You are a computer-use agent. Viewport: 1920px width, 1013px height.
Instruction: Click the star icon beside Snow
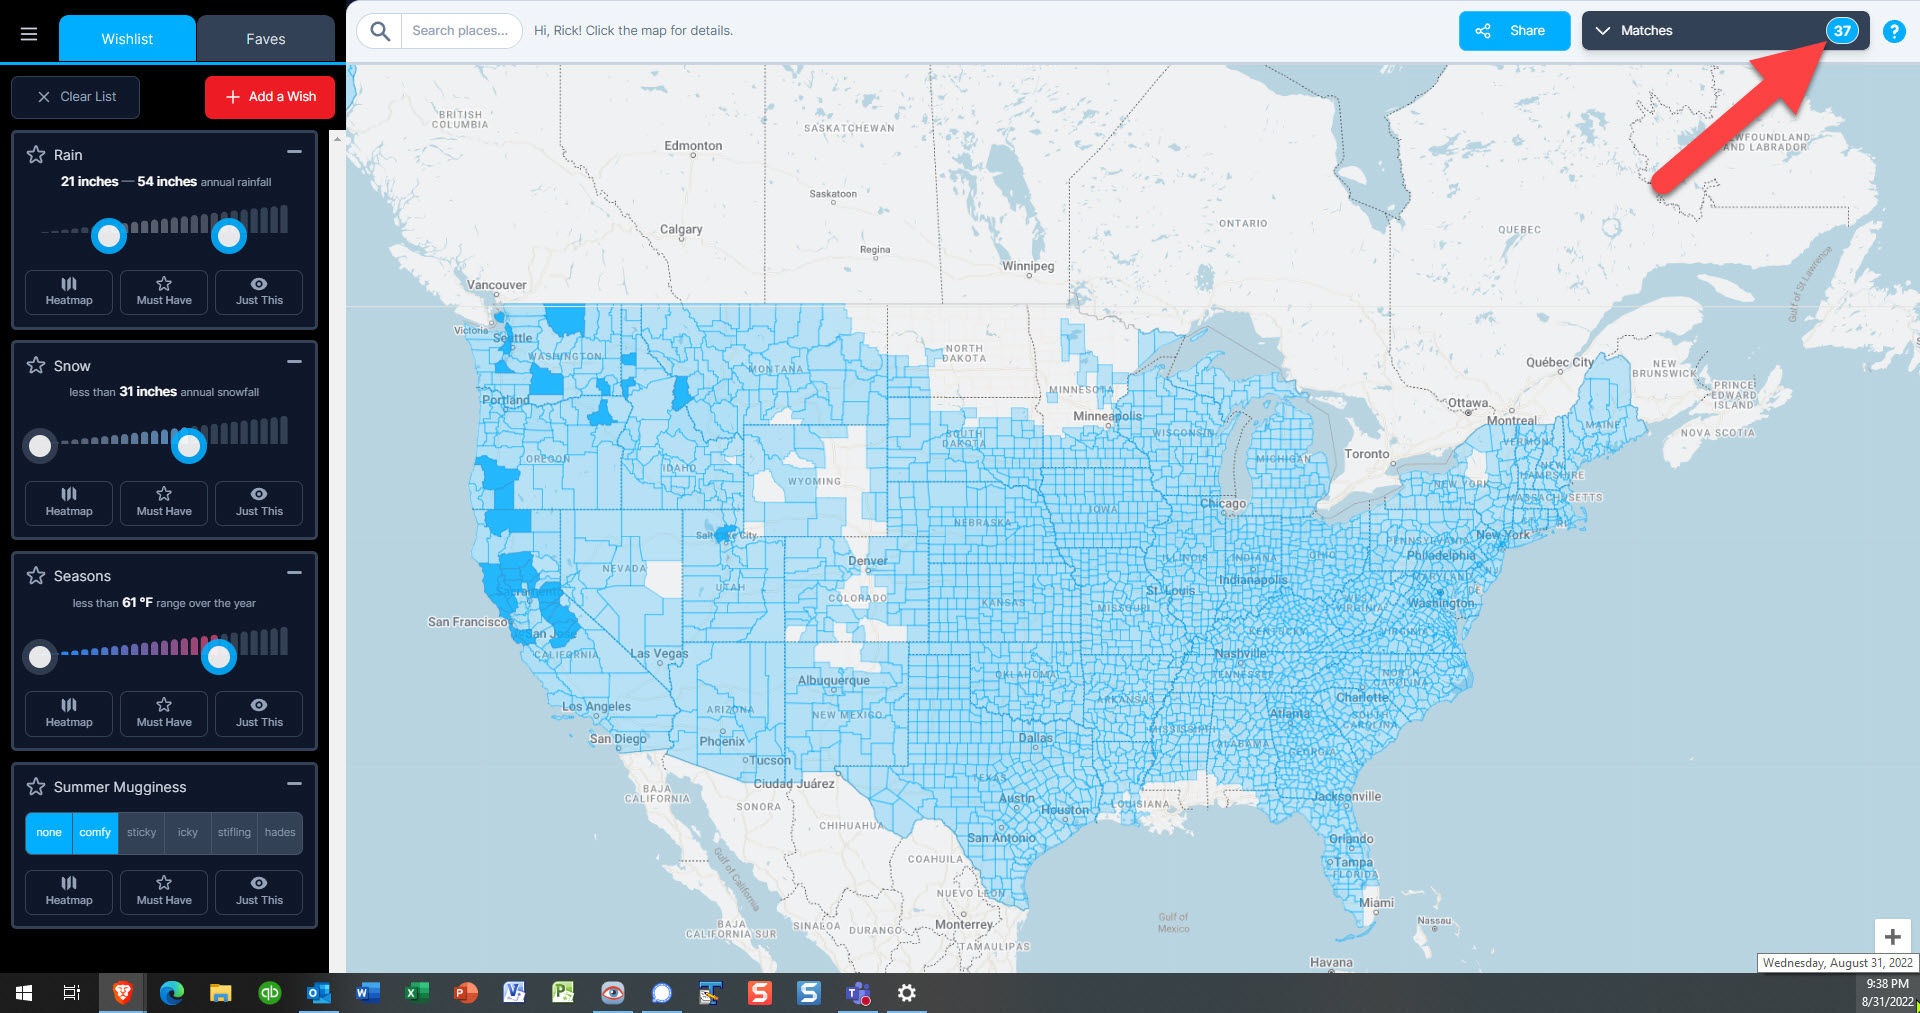pyautogui.click(x=36, y=366)
